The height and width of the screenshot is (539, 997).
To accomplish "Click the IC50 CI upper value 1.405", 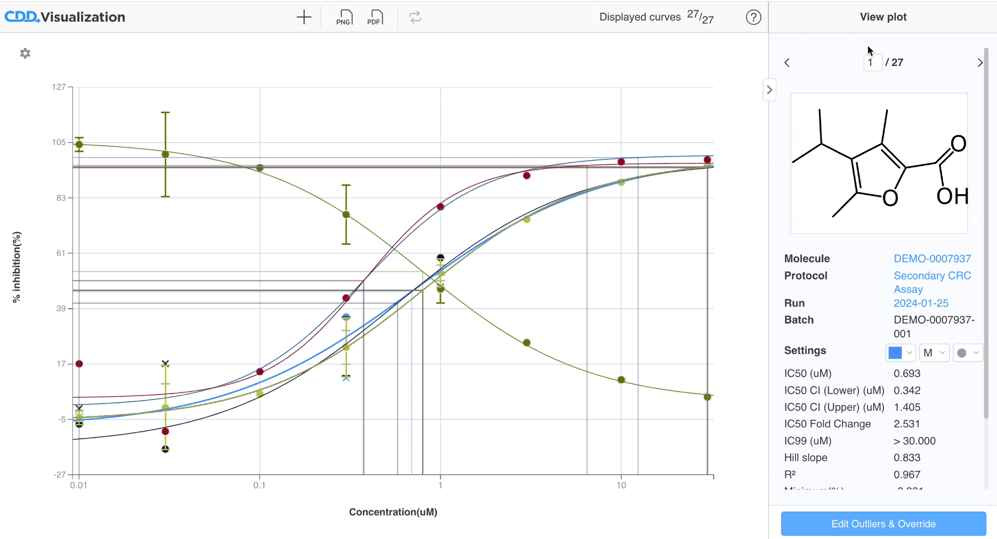I will click(907, 407).
